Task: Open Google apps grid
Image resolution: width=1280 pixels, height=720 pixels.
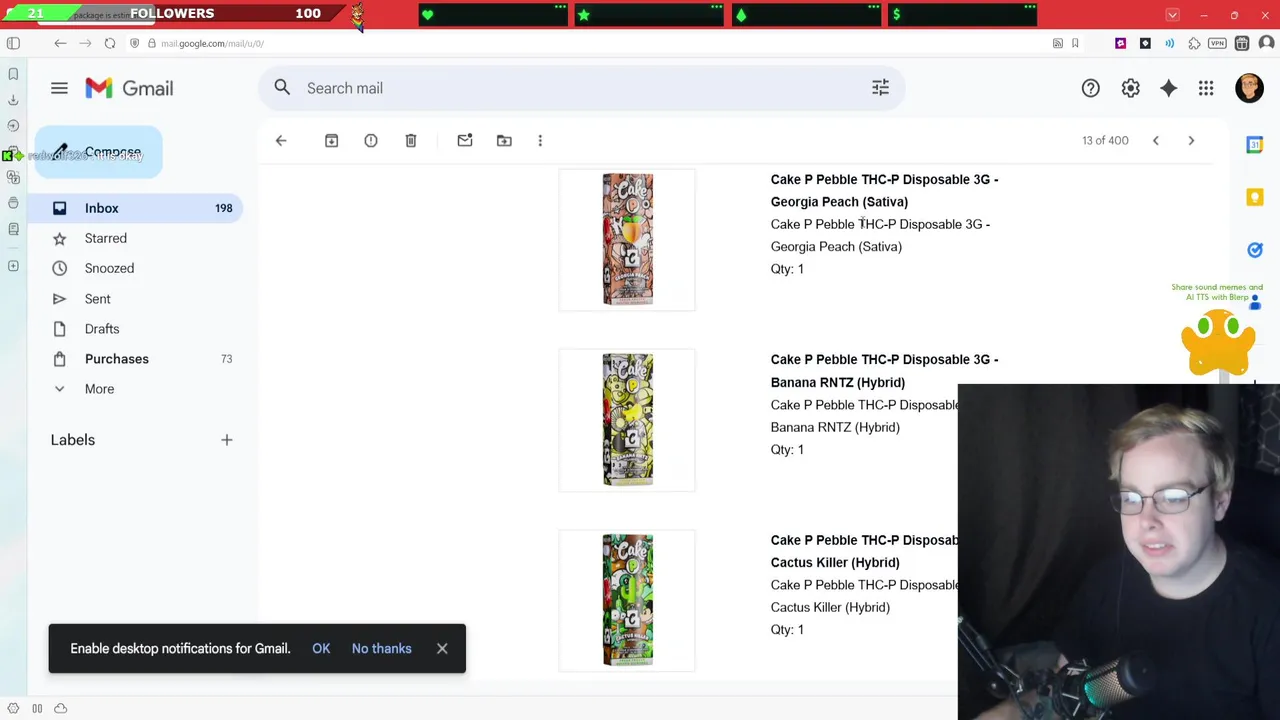Action: coord(1206,88)
